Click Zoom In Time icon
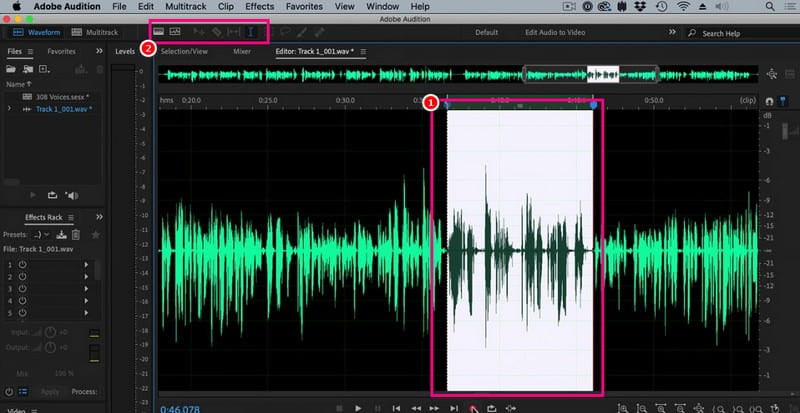The image size is (800, 413). coord(661,408)
